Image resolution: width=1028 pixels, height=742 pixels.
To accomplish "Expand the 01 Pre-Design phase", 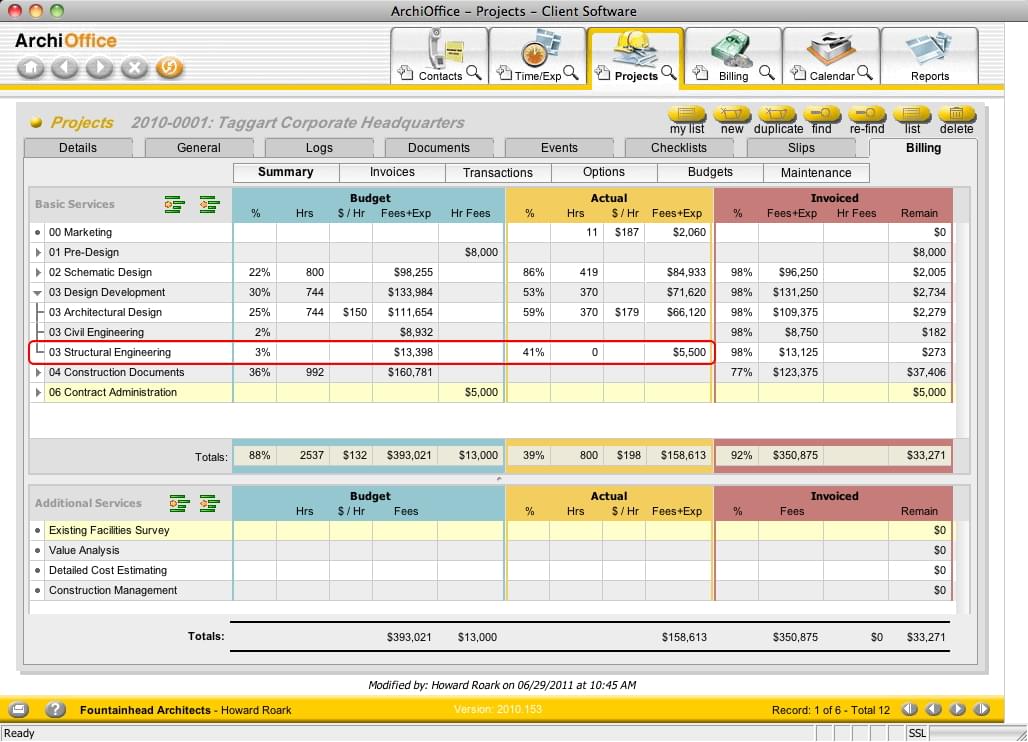I will pos(38,252).
